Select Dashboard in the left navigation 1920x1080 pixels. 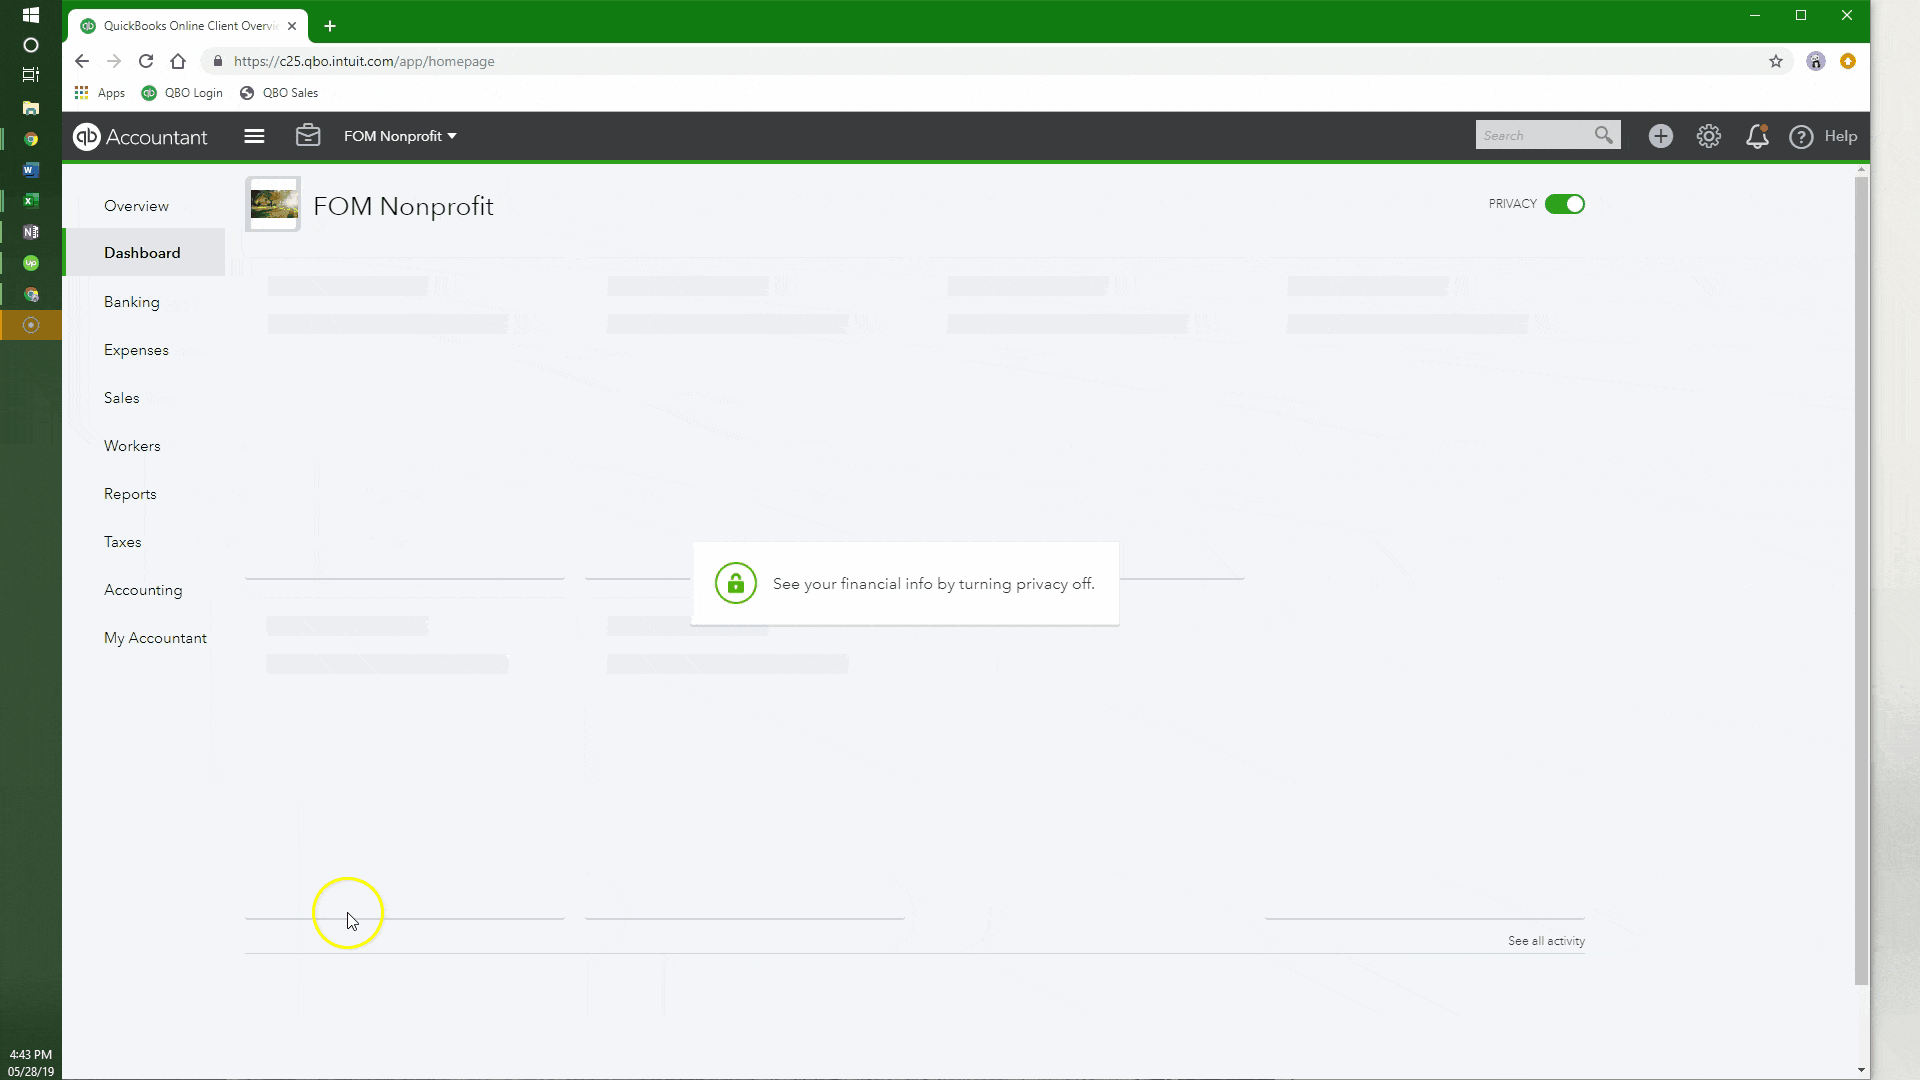[x=142, y=253]
